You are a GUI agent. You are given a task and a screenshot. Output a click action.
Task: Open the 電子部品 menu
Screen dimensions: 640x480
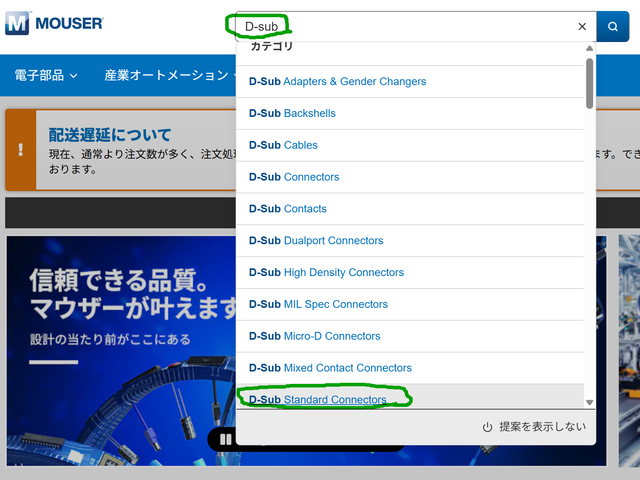coord(46,76)
